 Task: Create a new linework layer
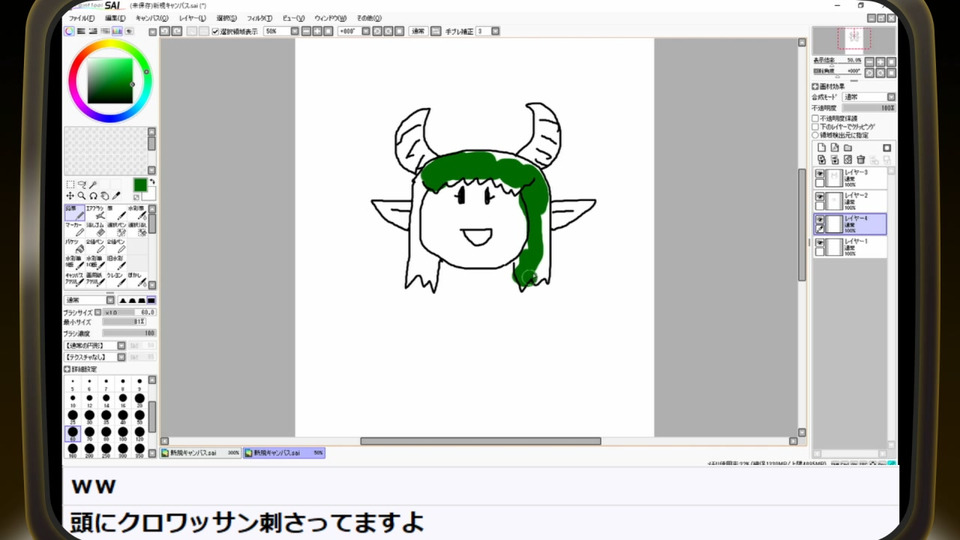point(834,148)
